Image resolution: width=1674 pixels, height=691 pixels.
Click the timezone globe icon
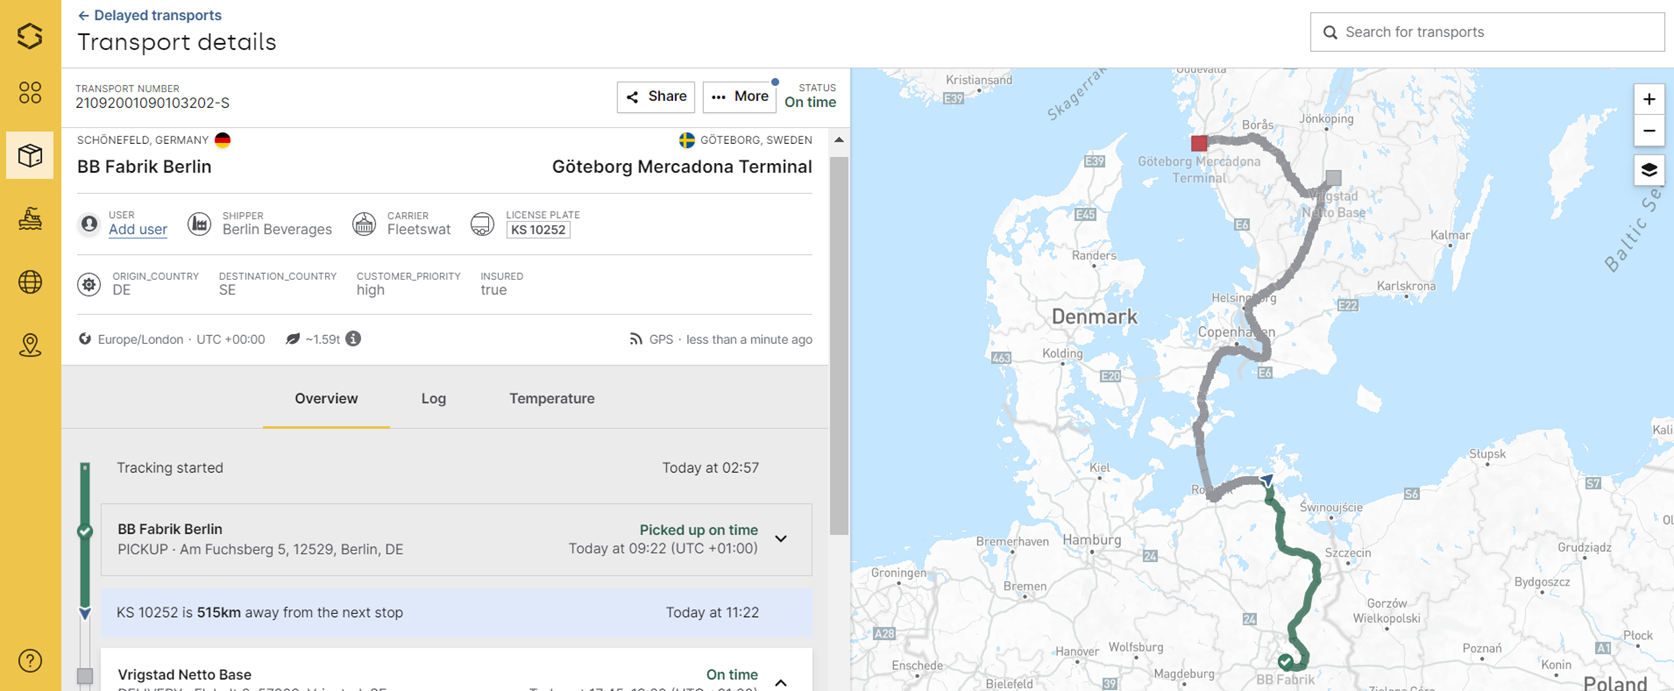pyautogui.click(x=85, y=339)
